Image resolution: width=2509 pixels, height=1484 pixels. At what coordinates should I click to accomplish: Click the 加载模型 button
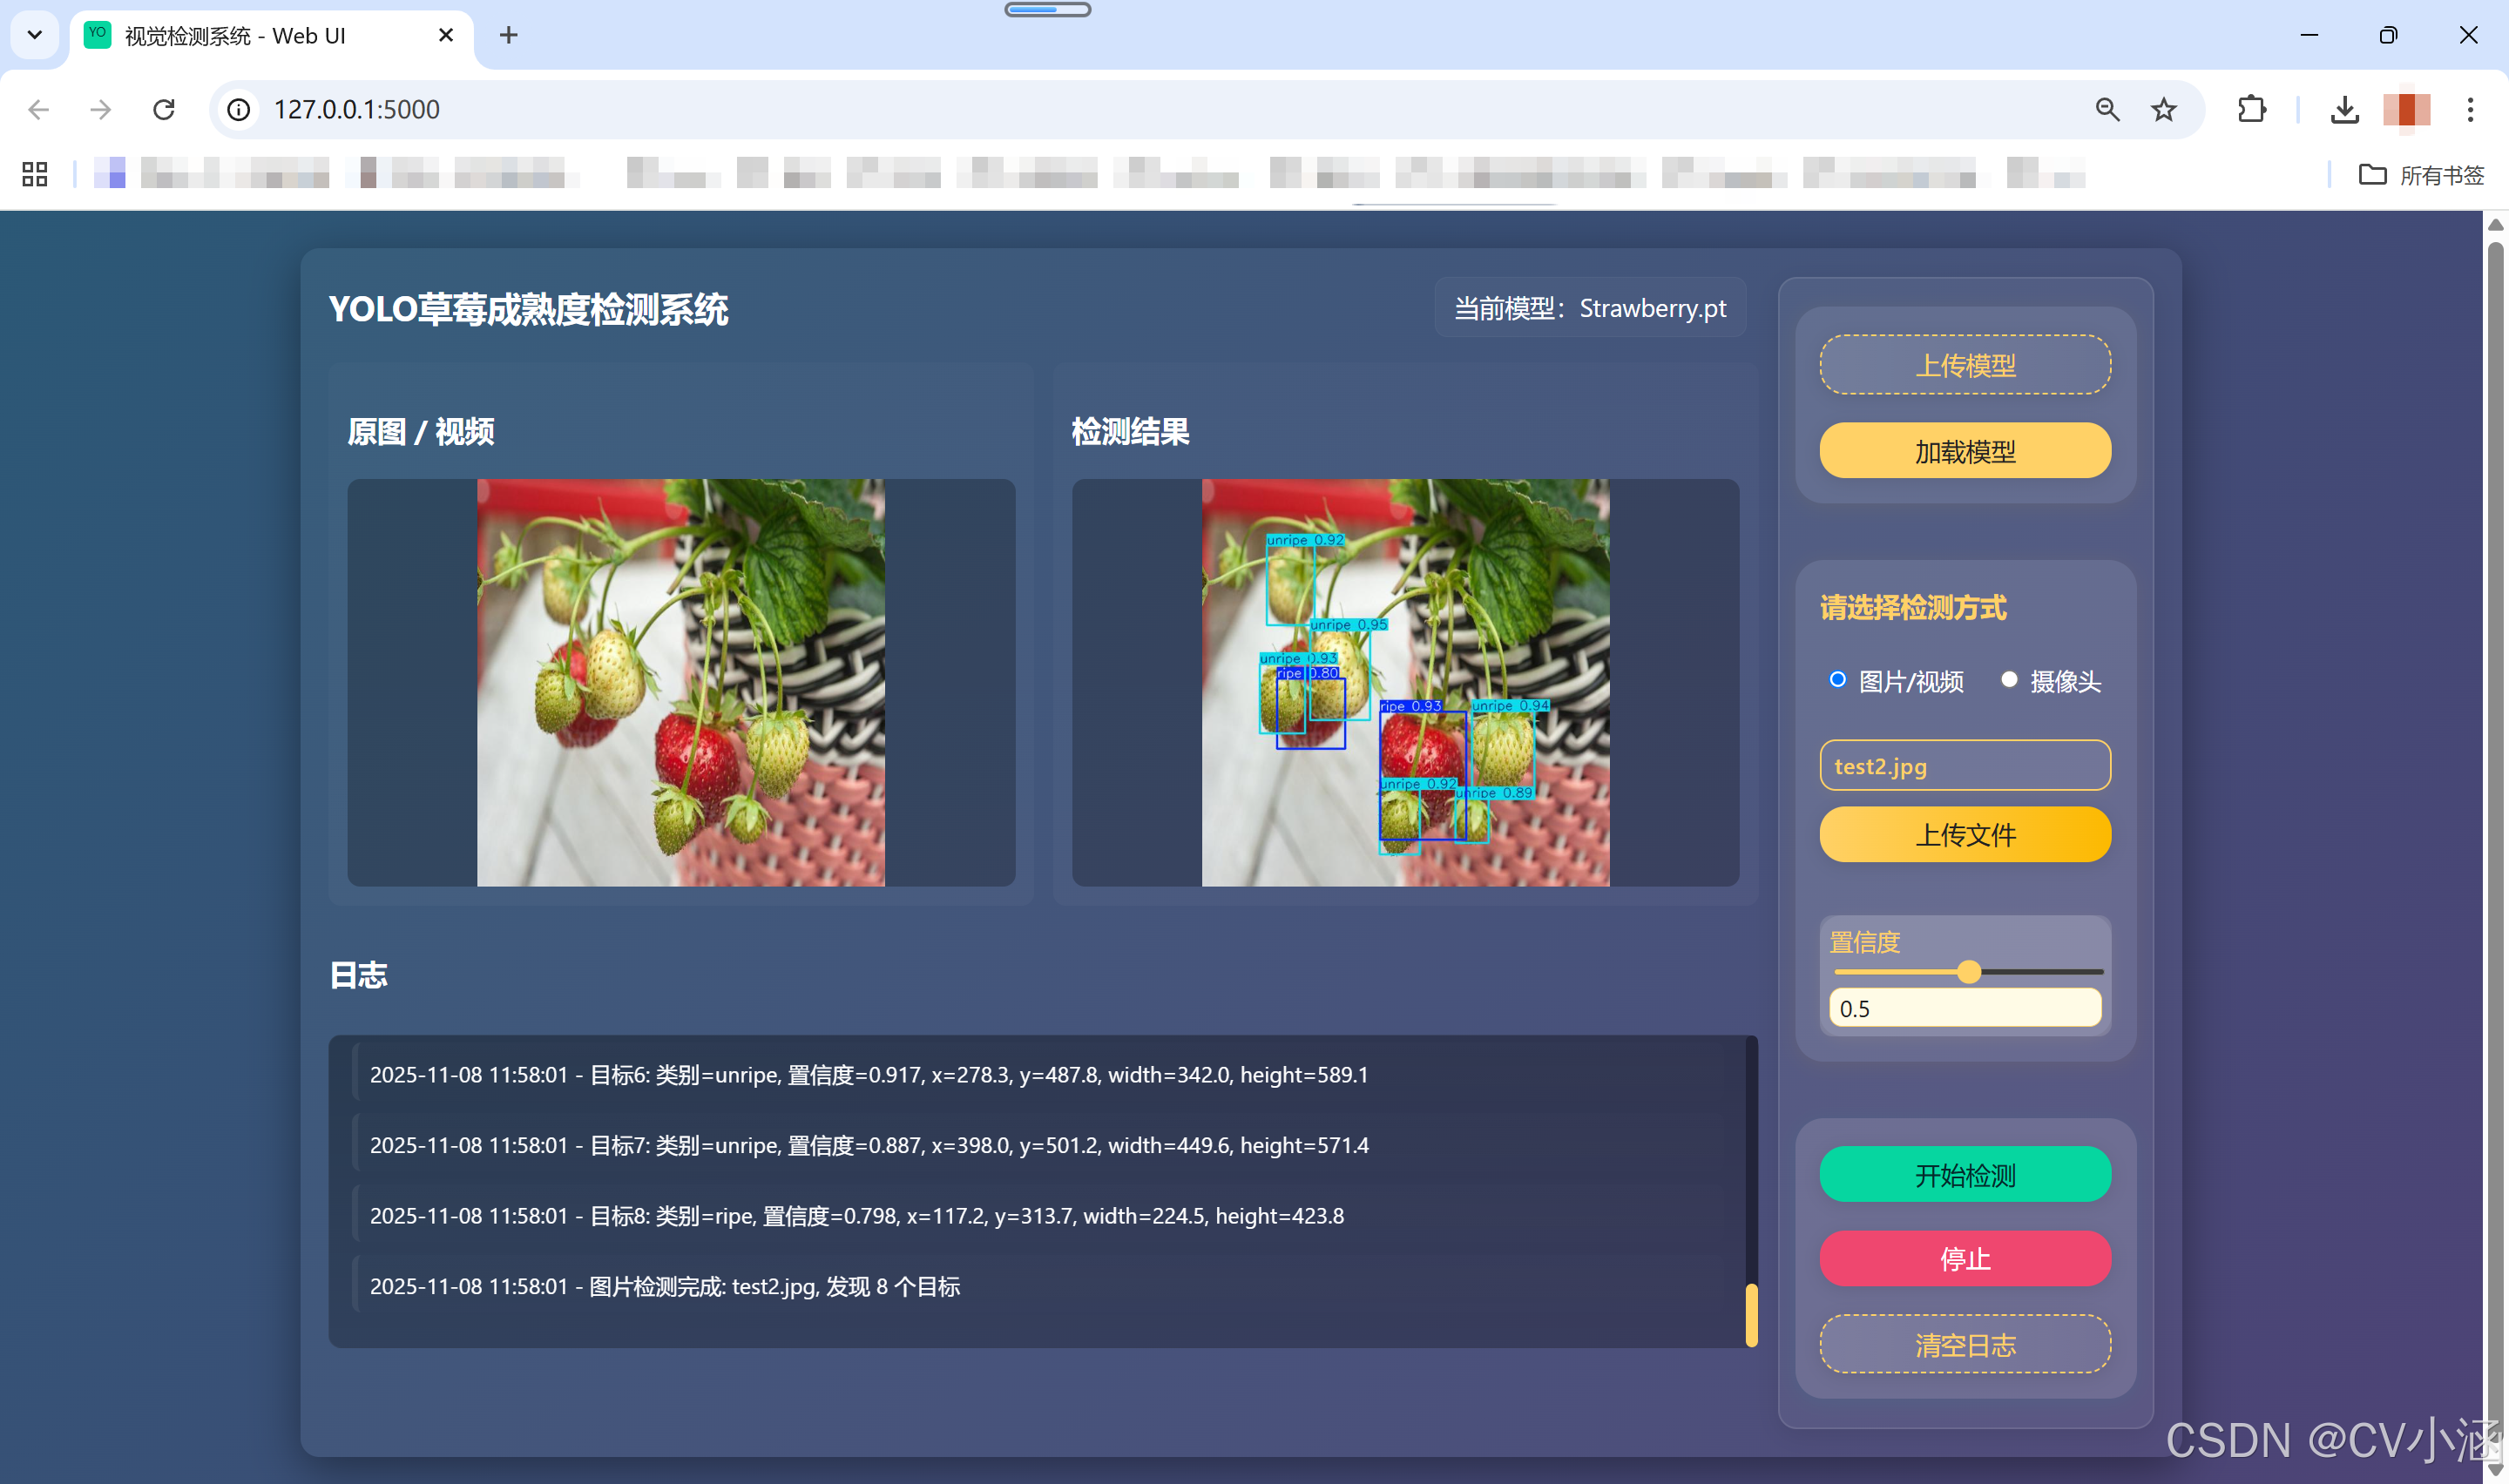tap(1964, 451)
